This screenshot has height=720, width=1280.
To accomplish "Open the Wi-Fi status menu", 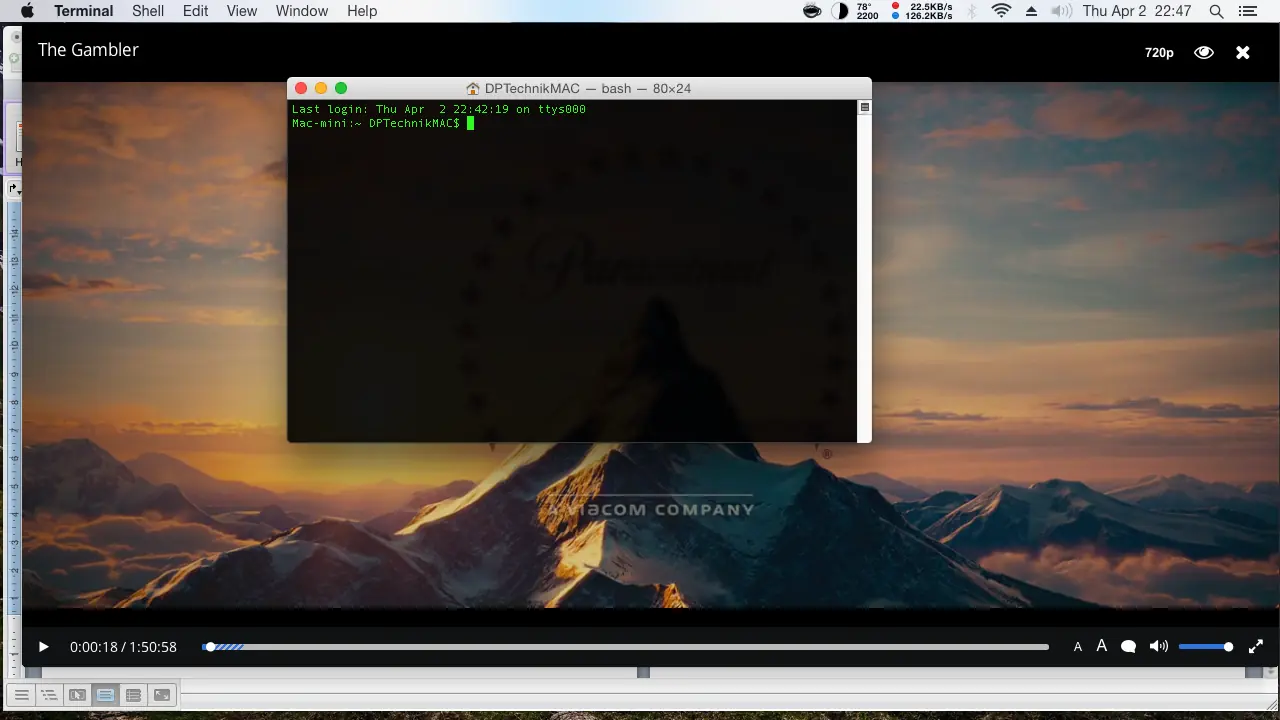I will pyautogui.click(x=1001, y=11).
